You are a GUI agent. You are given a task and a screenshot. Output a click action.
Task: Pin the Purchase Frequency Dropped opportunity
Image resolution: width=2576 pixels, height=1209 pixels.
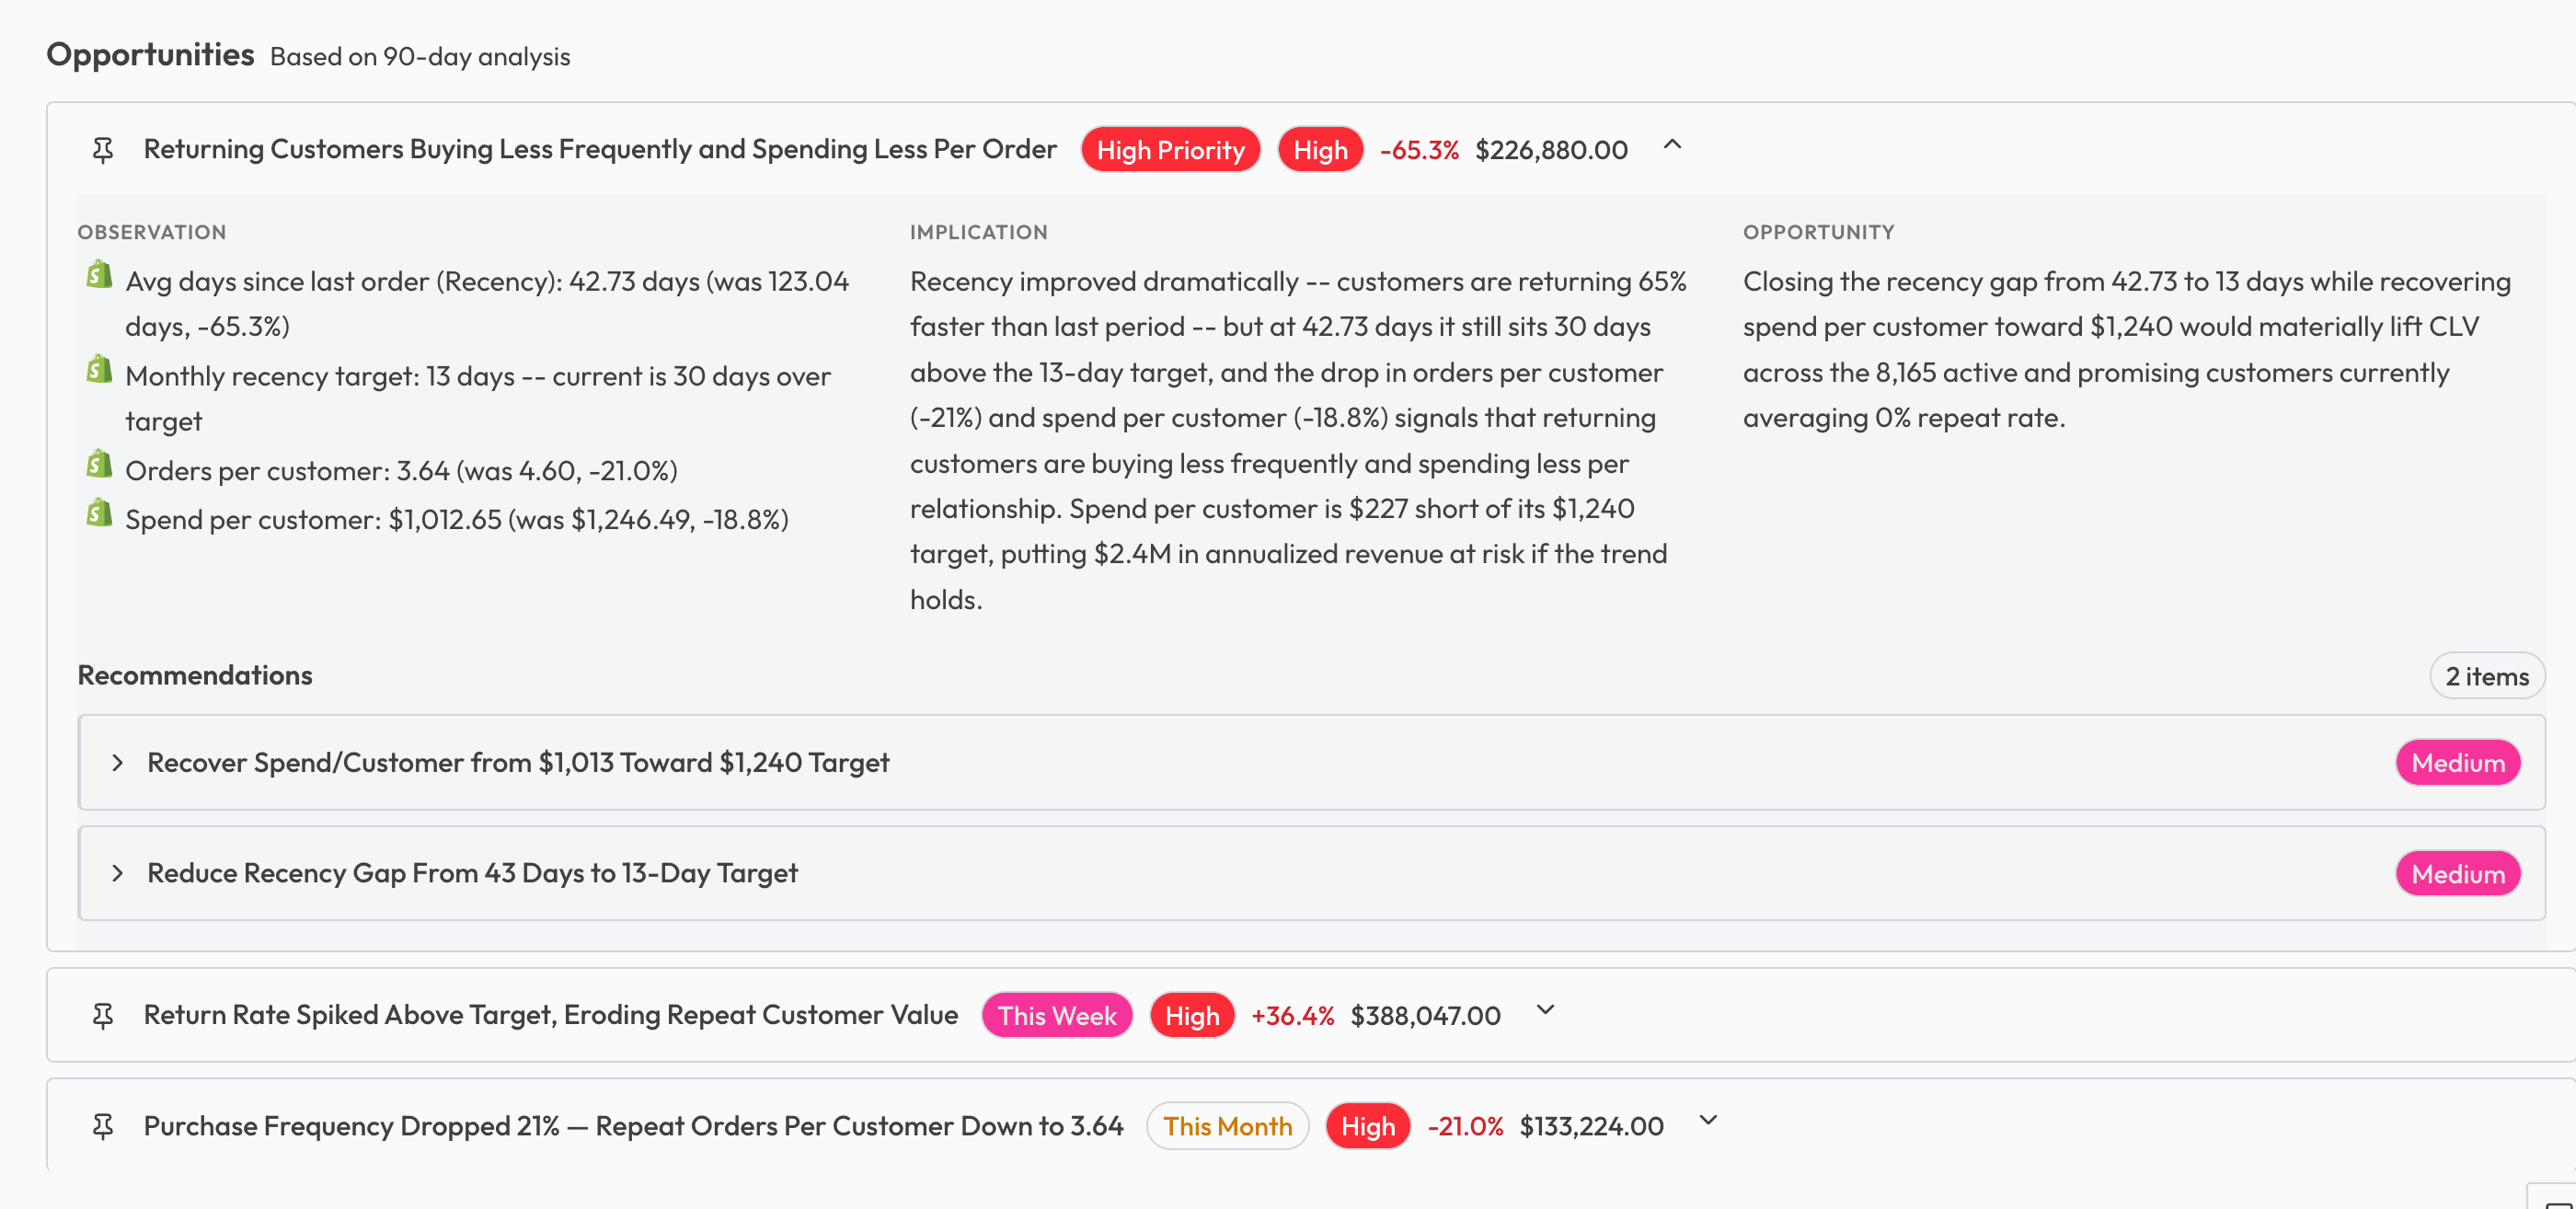(x=103, y=1125)
